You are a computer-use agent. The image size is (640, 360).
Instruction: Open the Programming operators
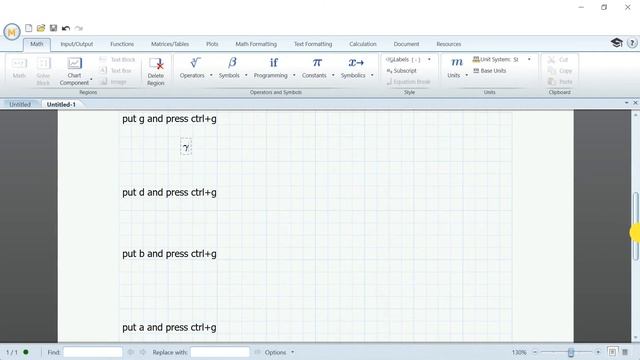271,67
